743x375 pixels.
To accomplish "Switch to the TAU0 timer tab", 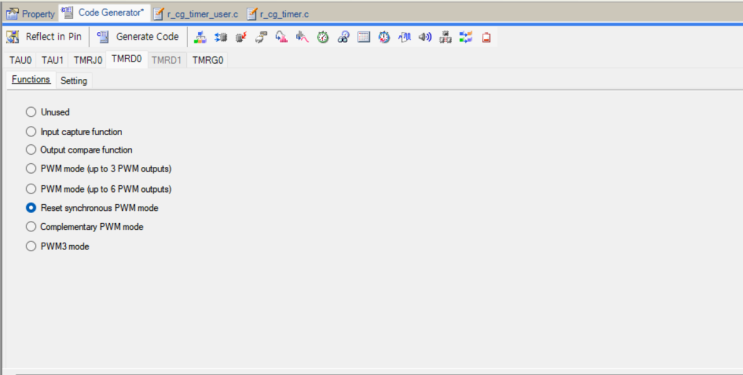I will pyautogui.click(x=20, y=60).
